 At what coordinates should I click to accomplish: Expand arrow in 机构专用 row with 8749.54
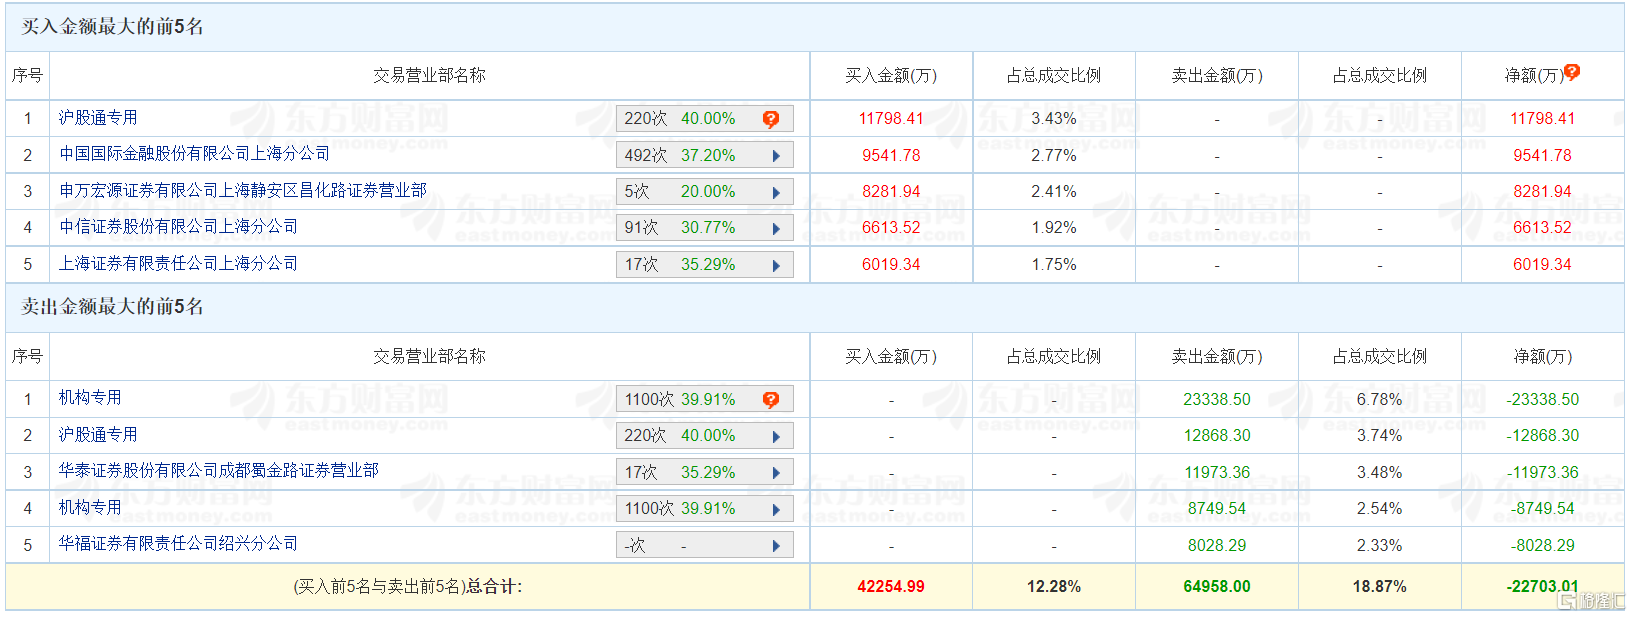click(x=776, y=509)
